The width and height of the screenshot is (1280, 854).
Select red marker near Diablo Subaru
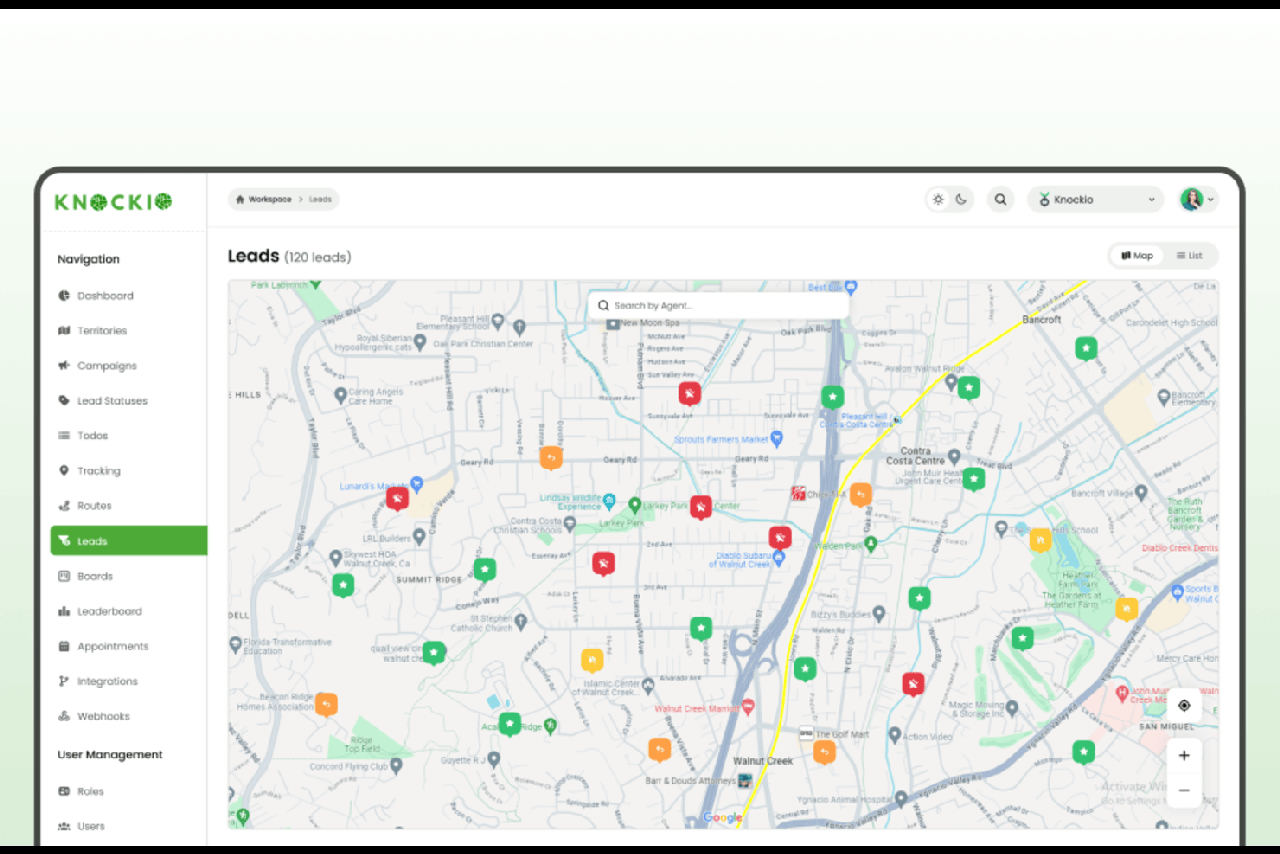(x=780, y=537)
